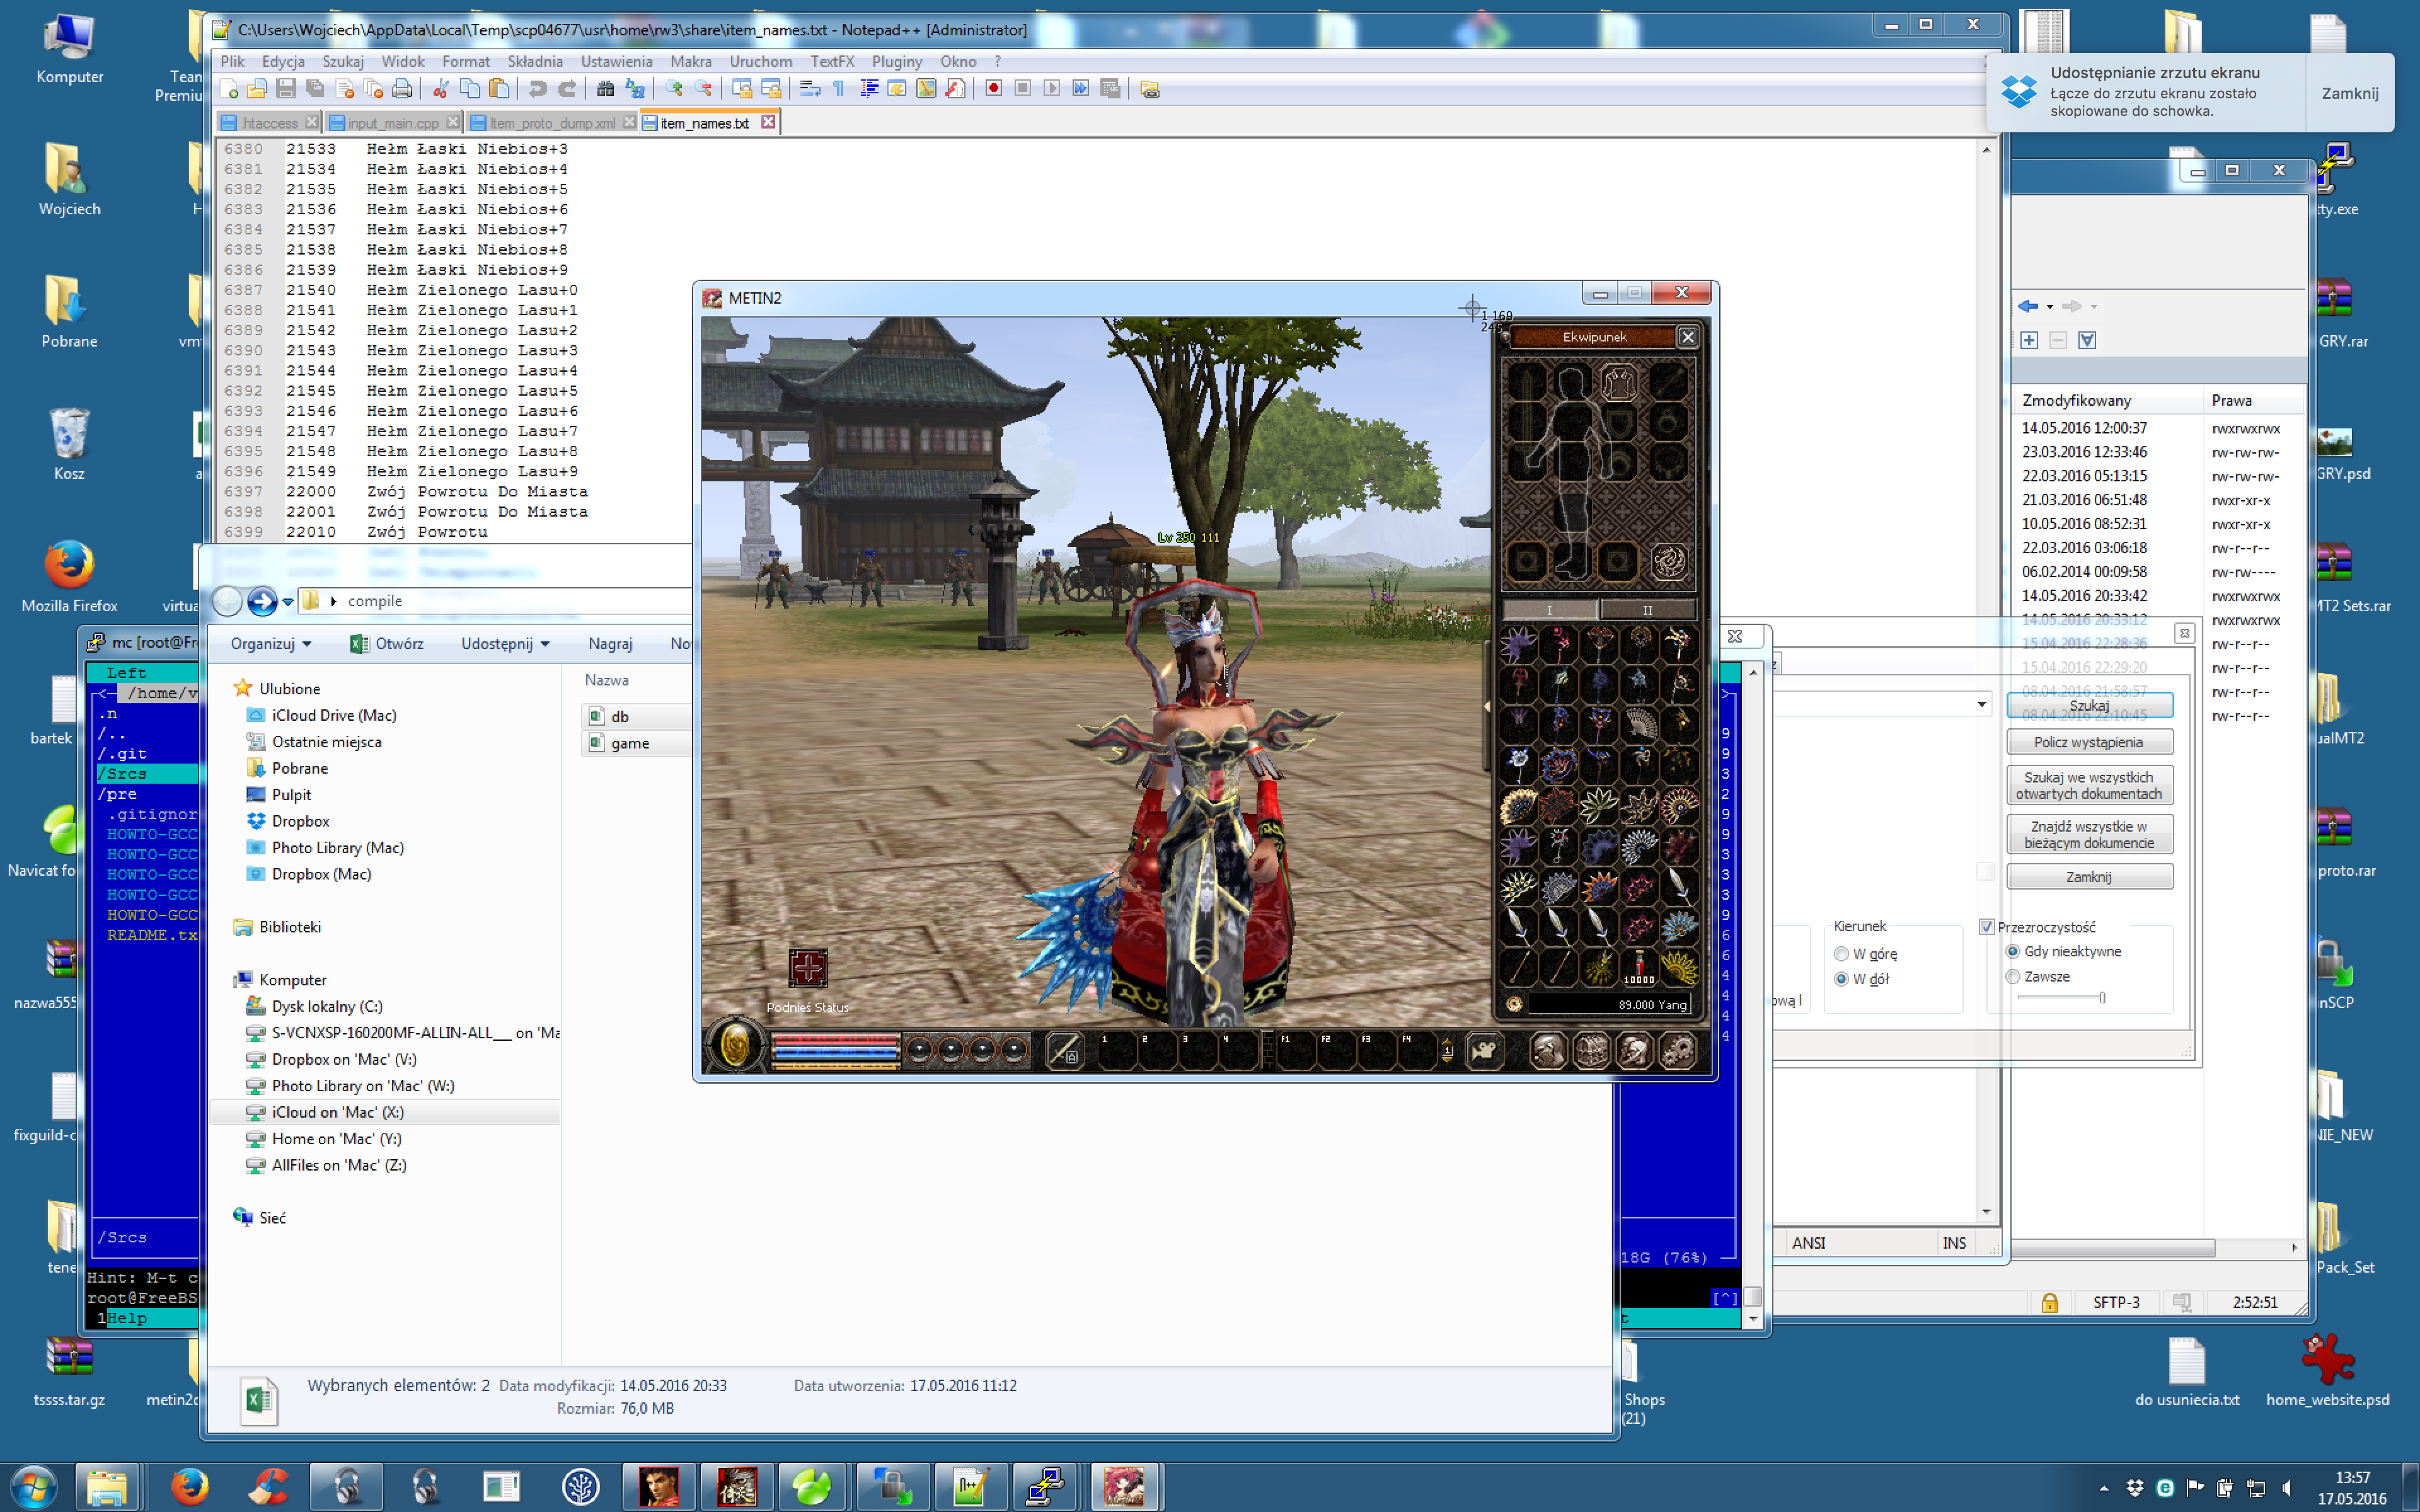Start macro recording with the red dot icon
The image size is (2420, 1512).
tap(993, 89)
